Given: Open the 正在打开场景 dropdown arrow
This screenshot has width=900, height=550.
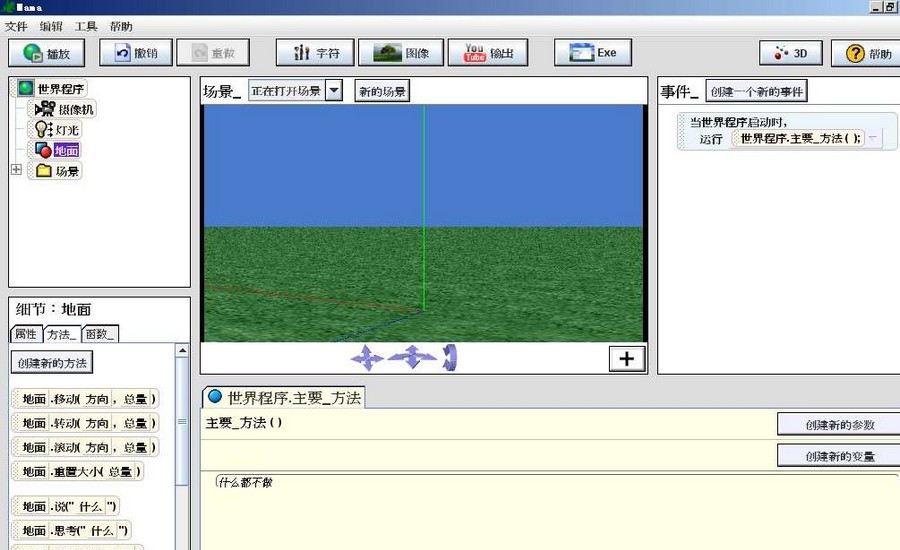Looking at the screenshot, I should point(333,91).
